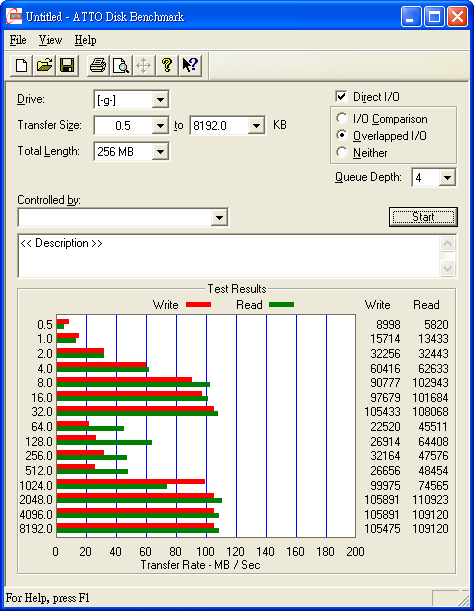Viewport: 474px width, 611px height.
Task: Click the 0.5 KB row label
Action: click(45, 325)
